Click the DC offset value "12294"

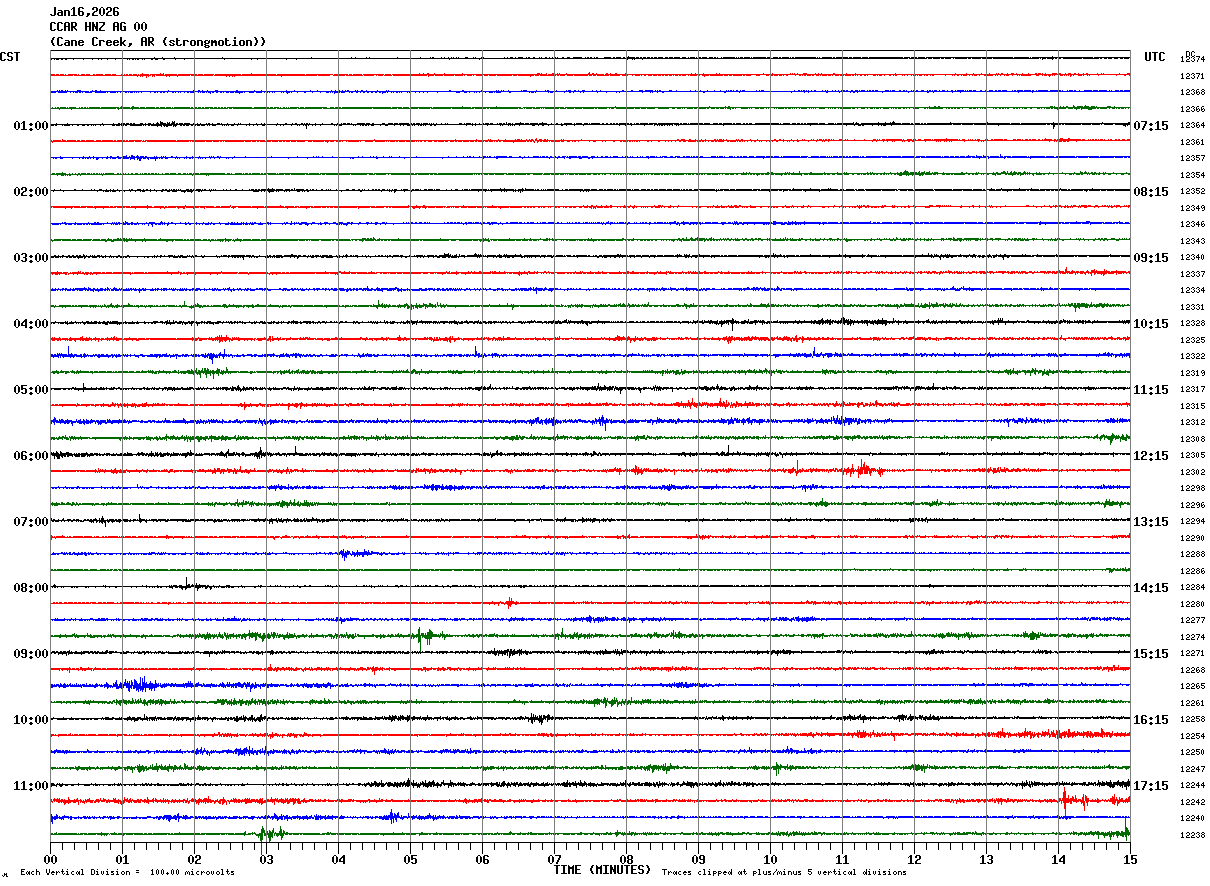coord(1192,522)
